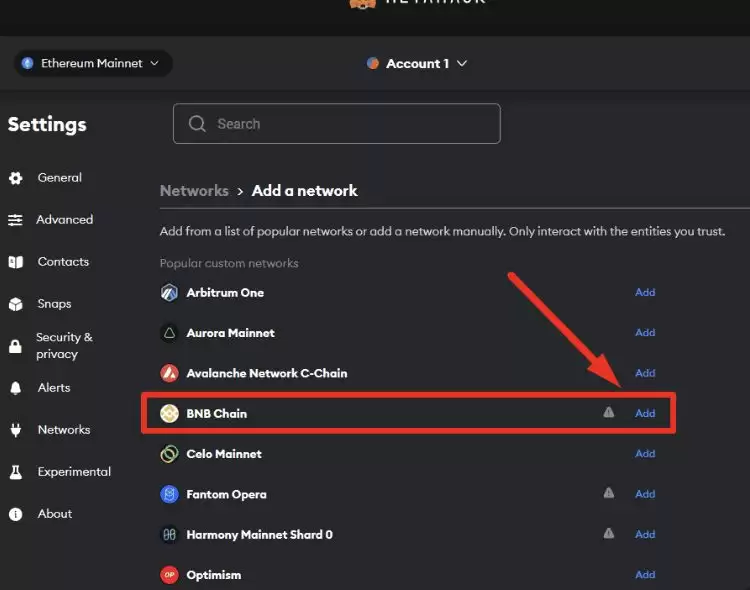Open General settings tab
The height and width of the screenshot is (590, 750).
point(59,177)
